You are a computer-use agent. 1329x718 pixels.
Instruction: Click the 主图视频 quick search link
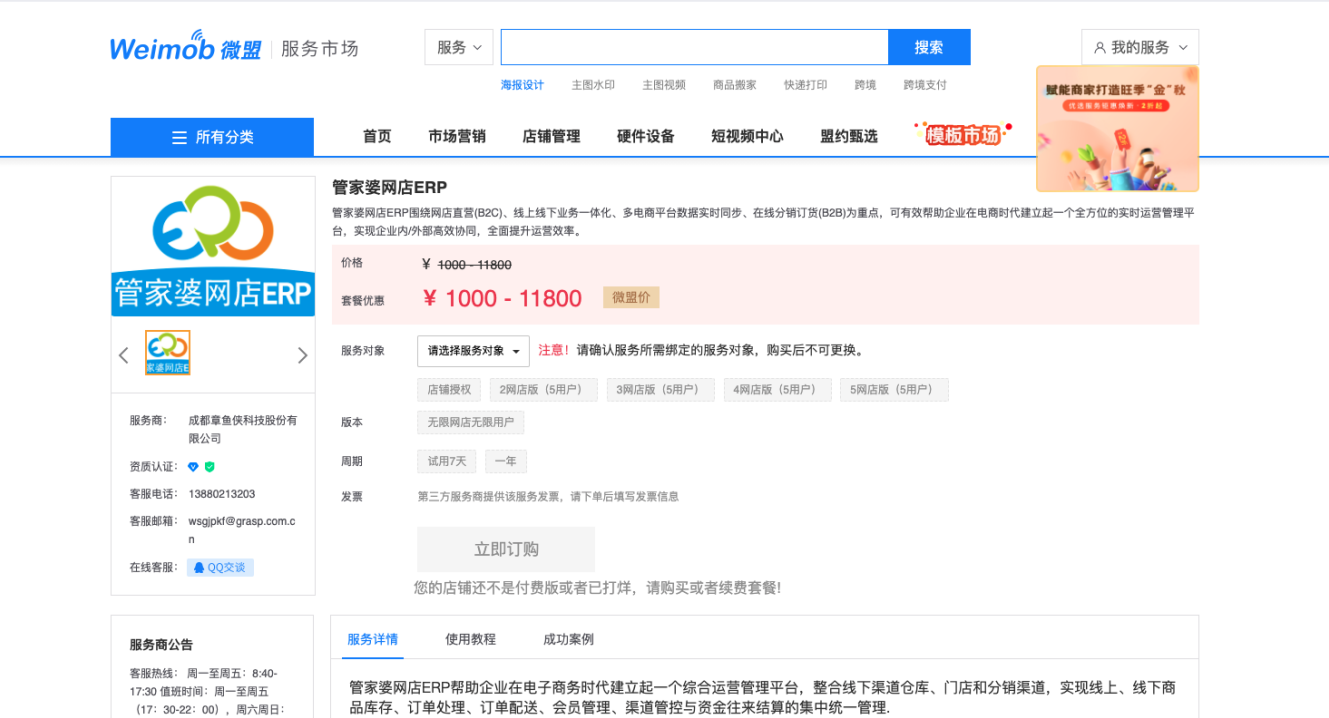tap(664, 85)
